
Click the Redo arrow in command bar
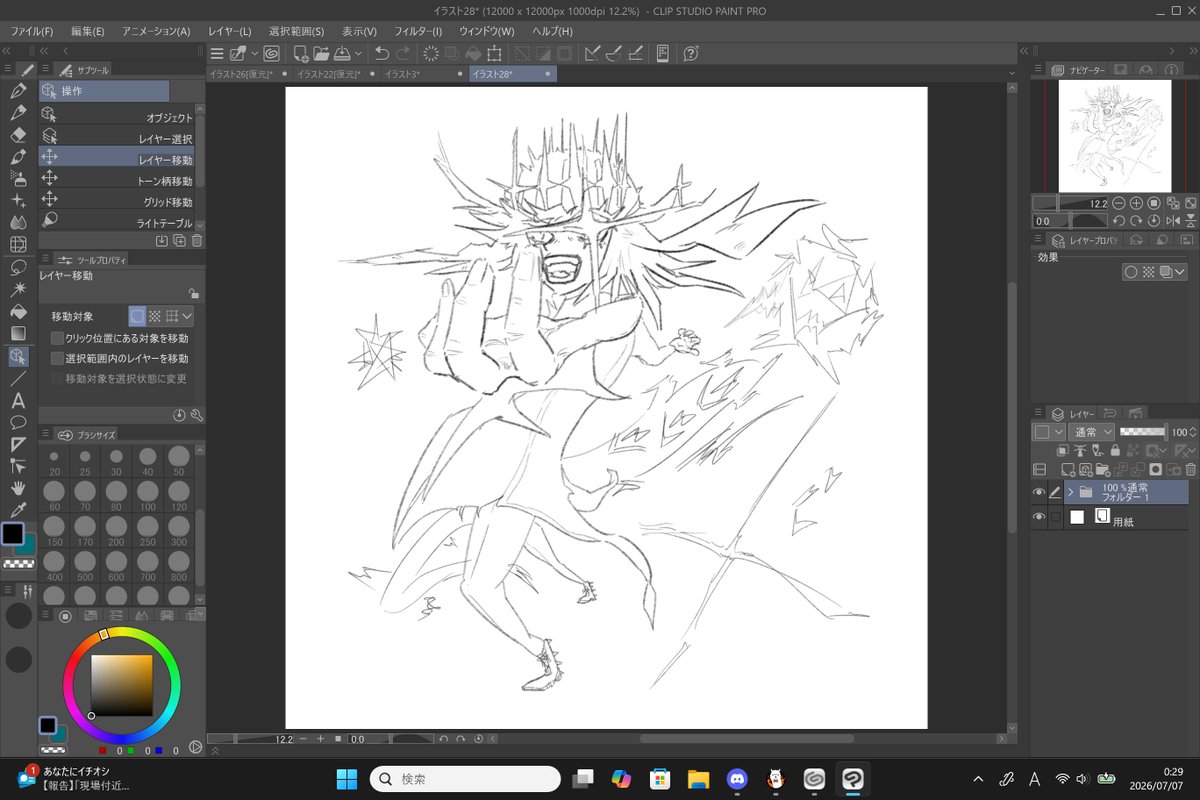coord(403,53)
